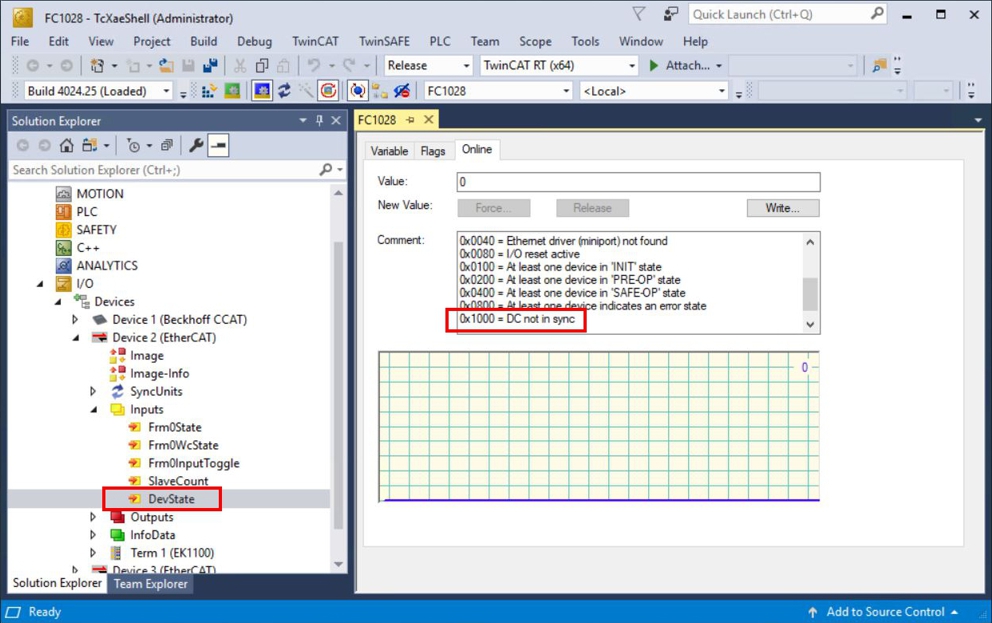Select the SlaveCount input variable

click(x=178, y=481)
